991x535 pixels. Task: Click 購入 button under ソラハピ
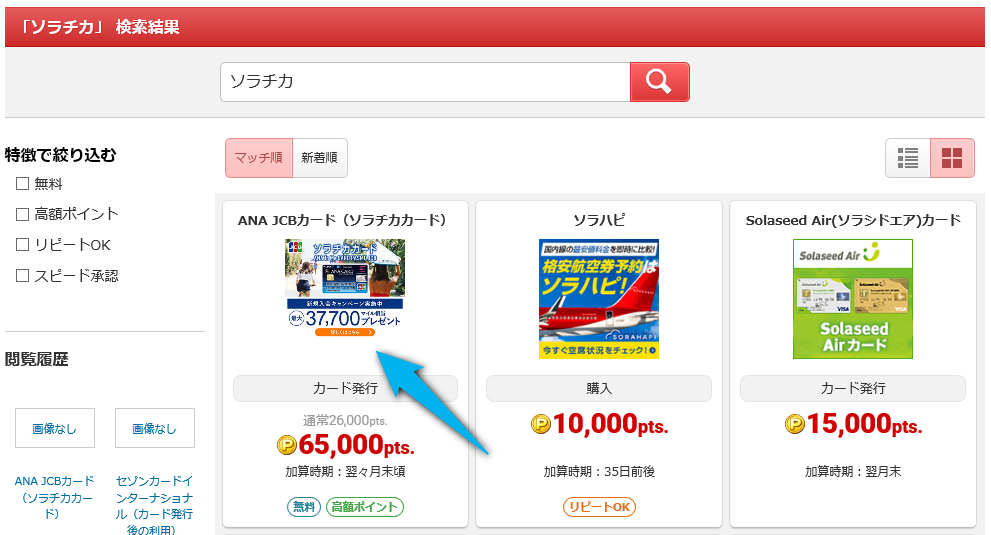[599, 388]
